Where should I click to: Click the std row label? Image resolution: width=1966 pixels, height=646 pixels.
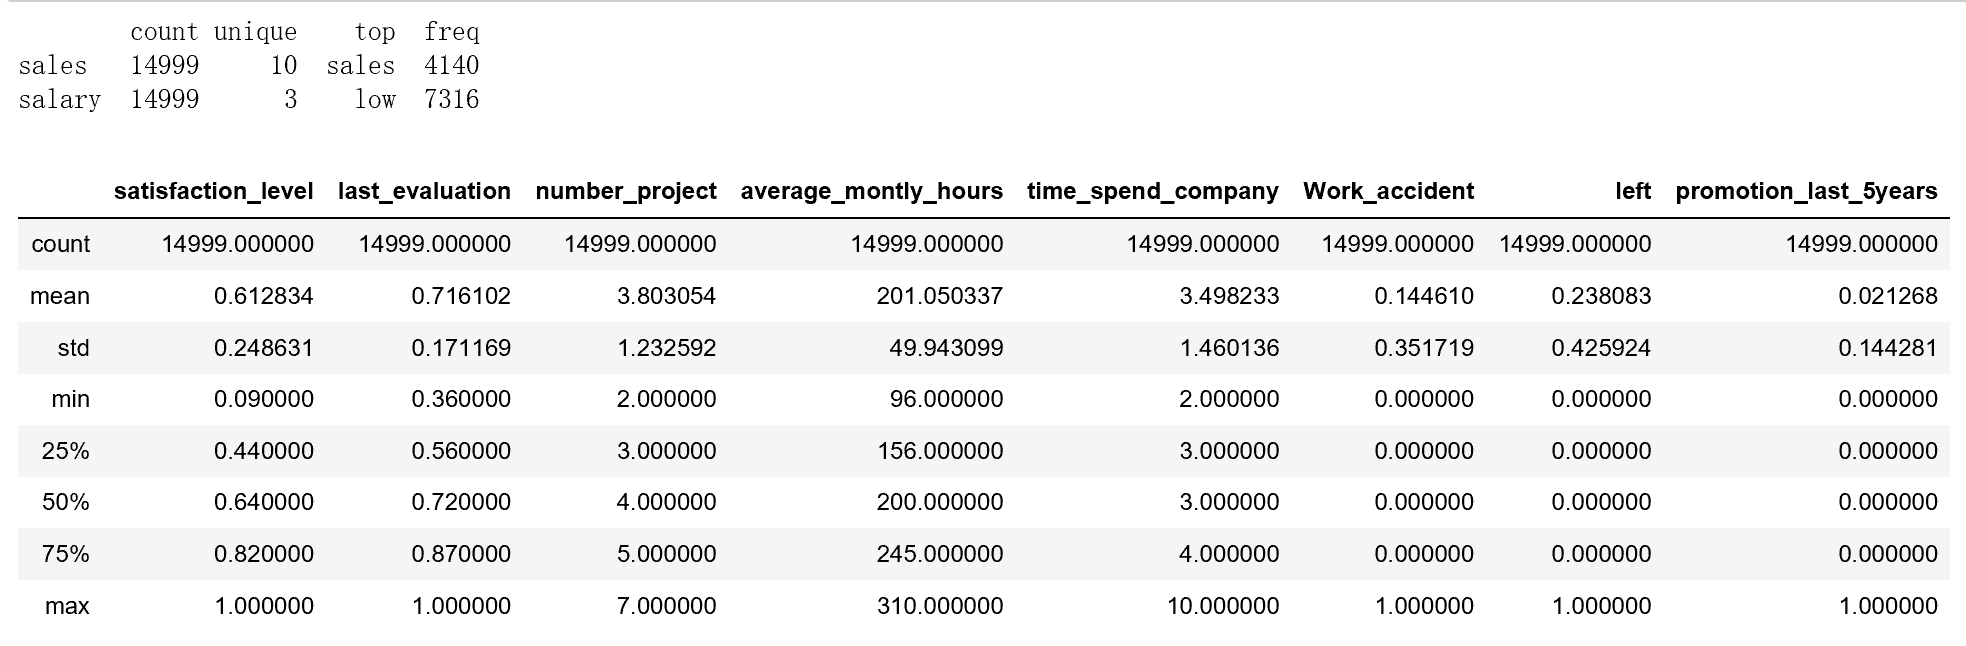click(73, 348)
